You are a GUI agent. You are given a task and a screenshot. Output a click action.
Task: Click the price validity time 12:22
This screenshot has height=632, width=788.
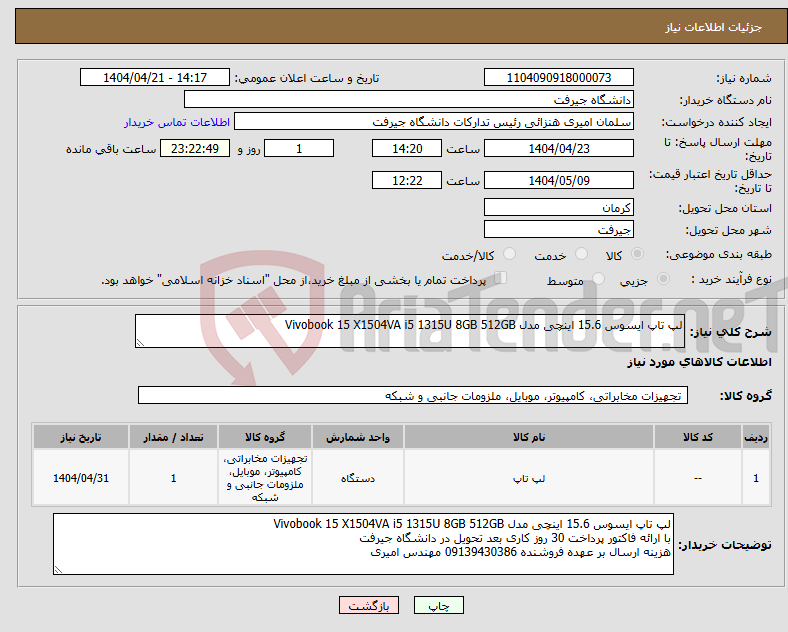[407, 180]
